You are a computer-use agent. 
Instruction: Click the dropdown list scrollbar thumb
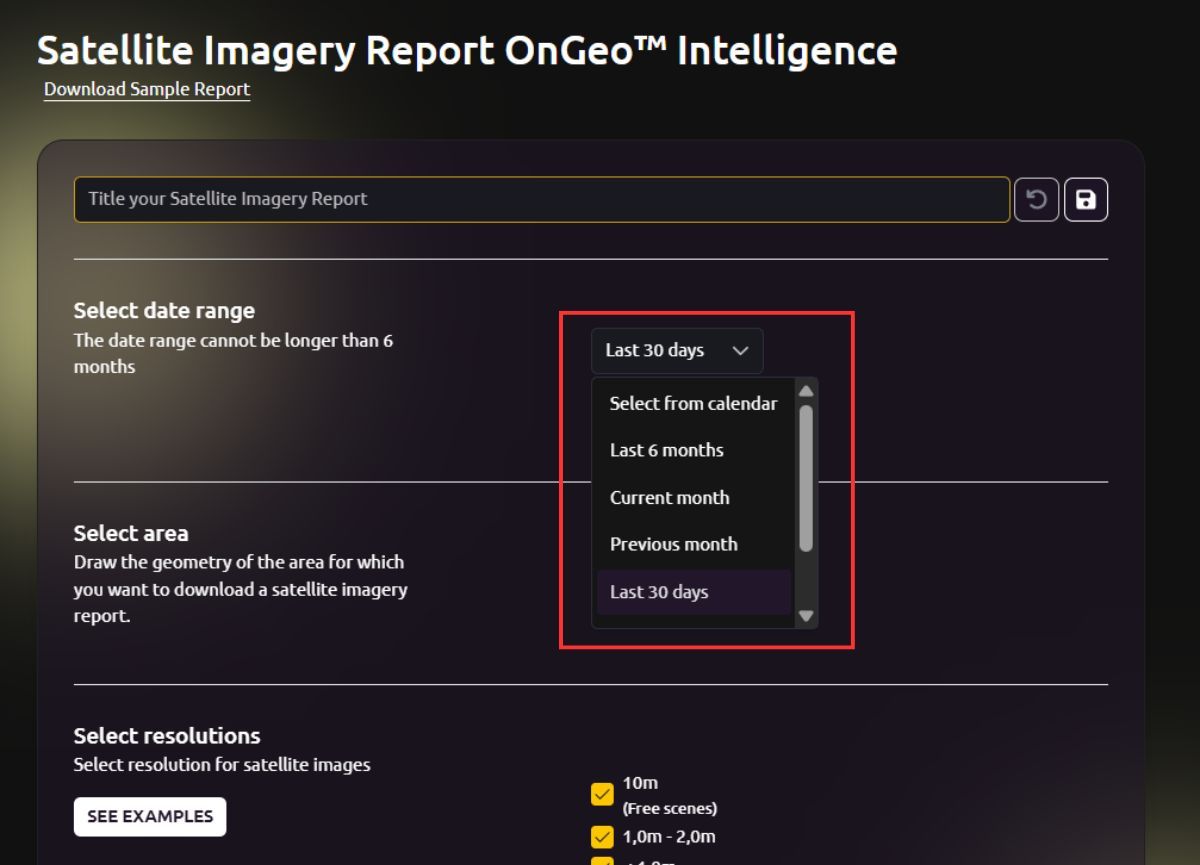click(806, 477)
